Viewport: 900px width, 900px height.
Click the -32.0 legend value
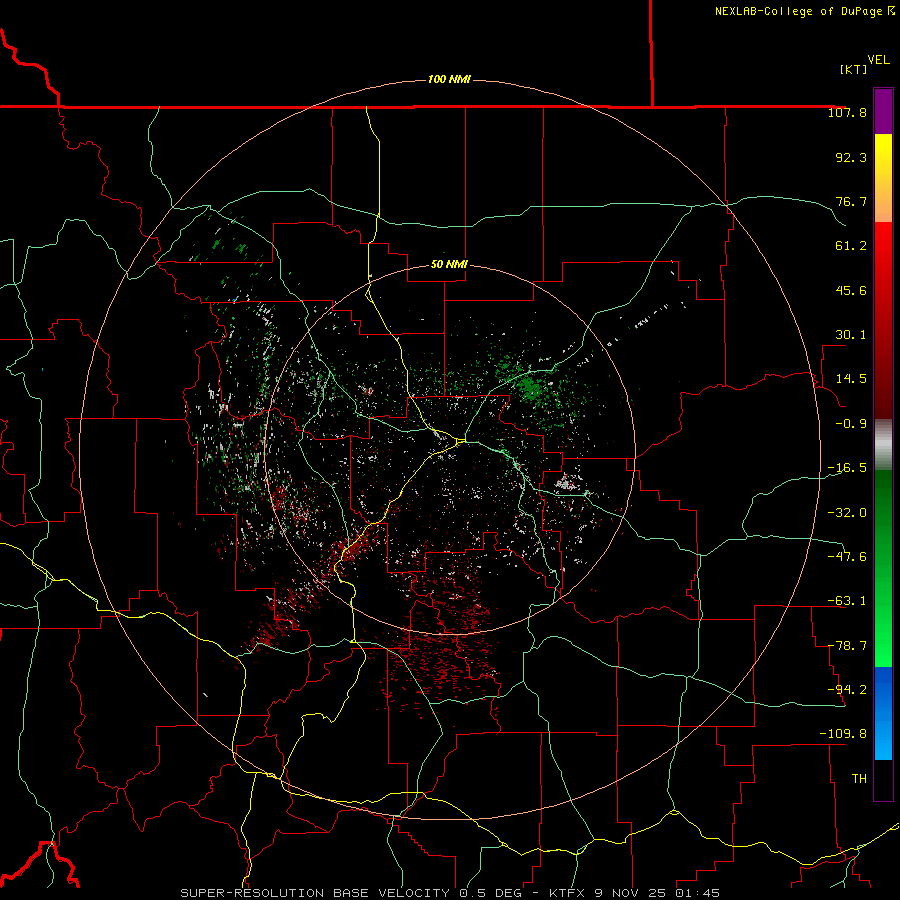coord(847,512)
